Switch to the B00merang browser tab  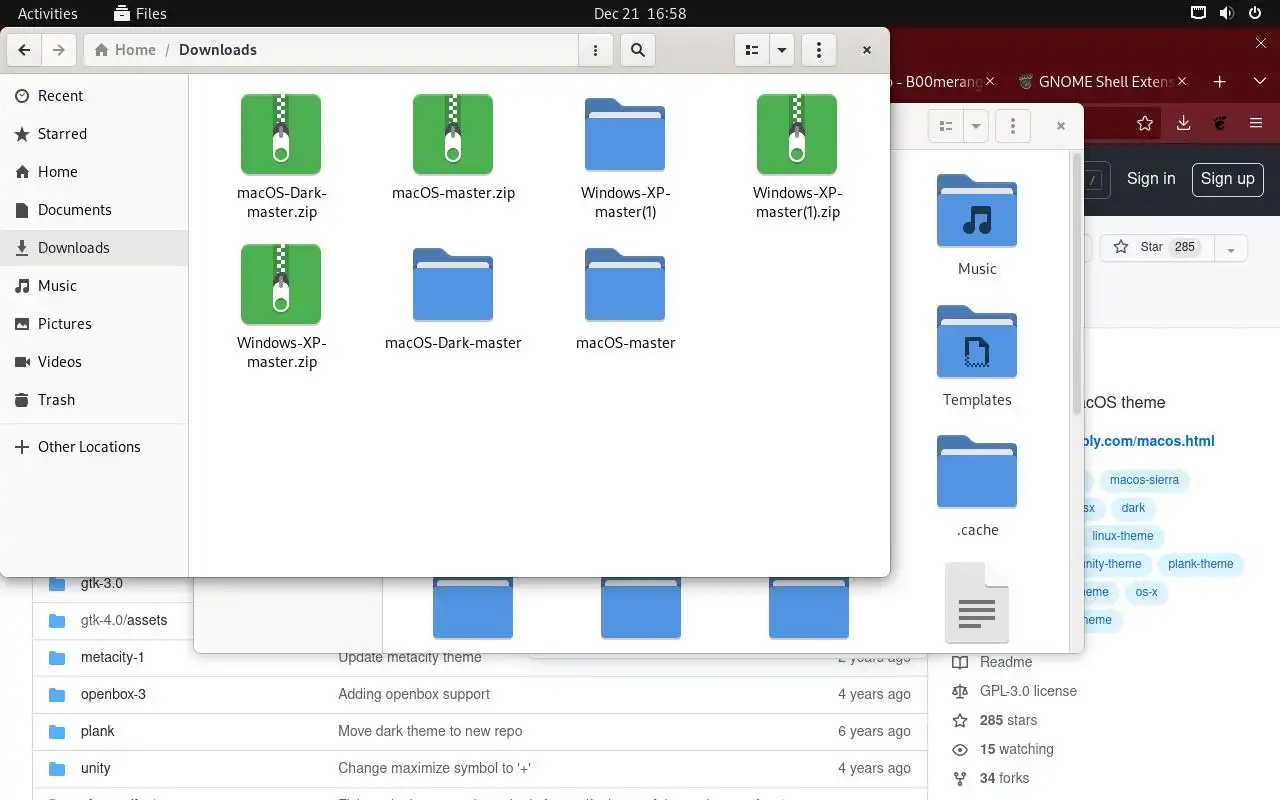(942, 82)
